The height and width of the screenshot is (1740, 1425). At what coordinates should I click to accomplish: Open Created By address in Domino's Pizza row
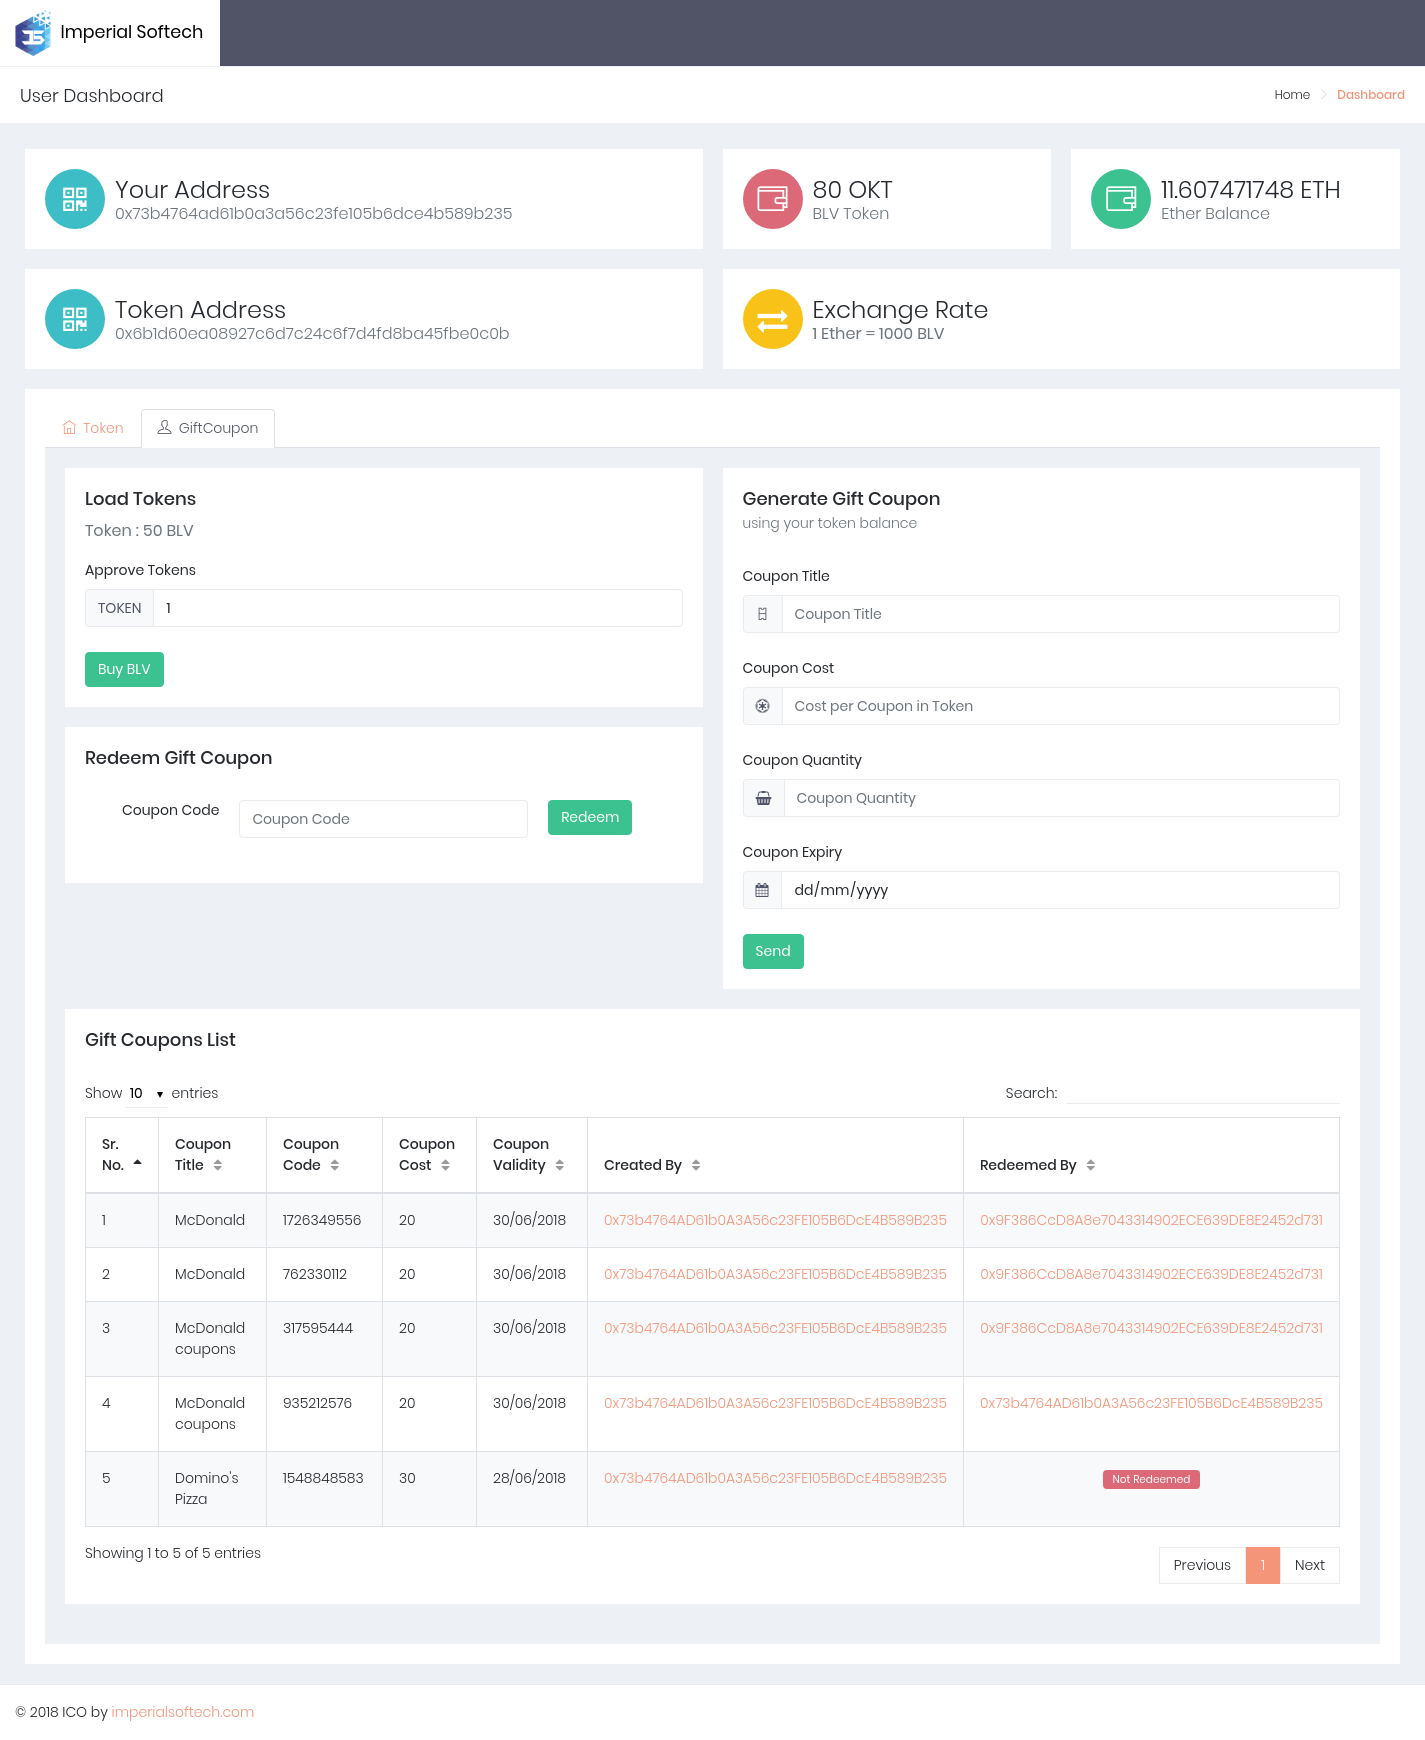775,1478
